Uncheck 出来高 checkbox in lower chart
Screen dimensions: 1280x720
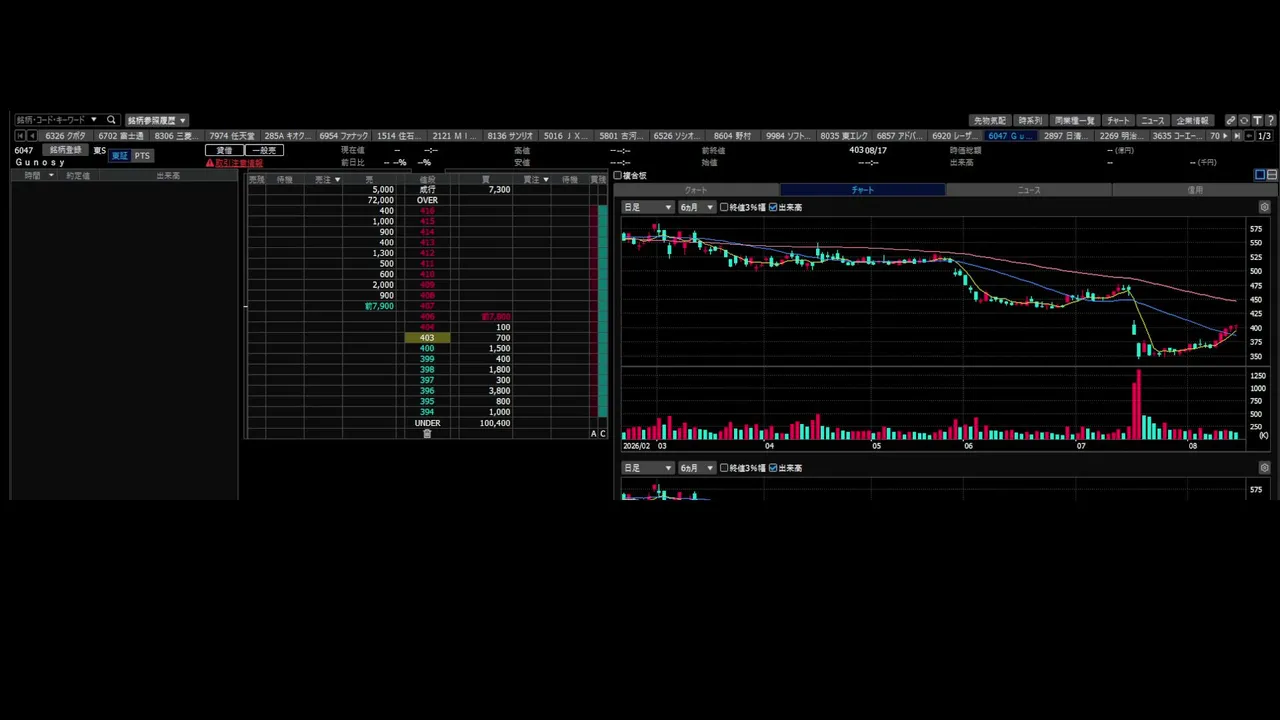click(773, 468)
